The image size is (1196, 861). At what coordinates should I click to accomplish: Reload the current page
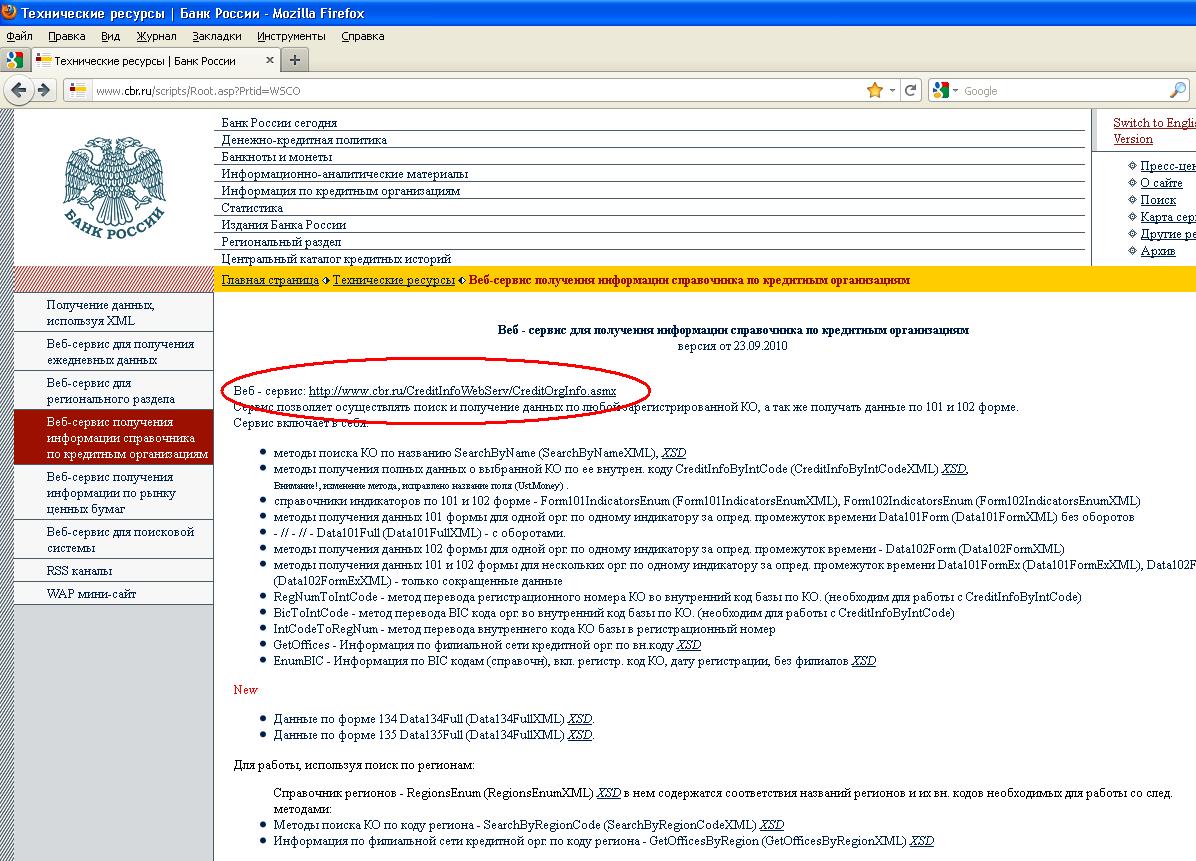[x=910, y=90]
